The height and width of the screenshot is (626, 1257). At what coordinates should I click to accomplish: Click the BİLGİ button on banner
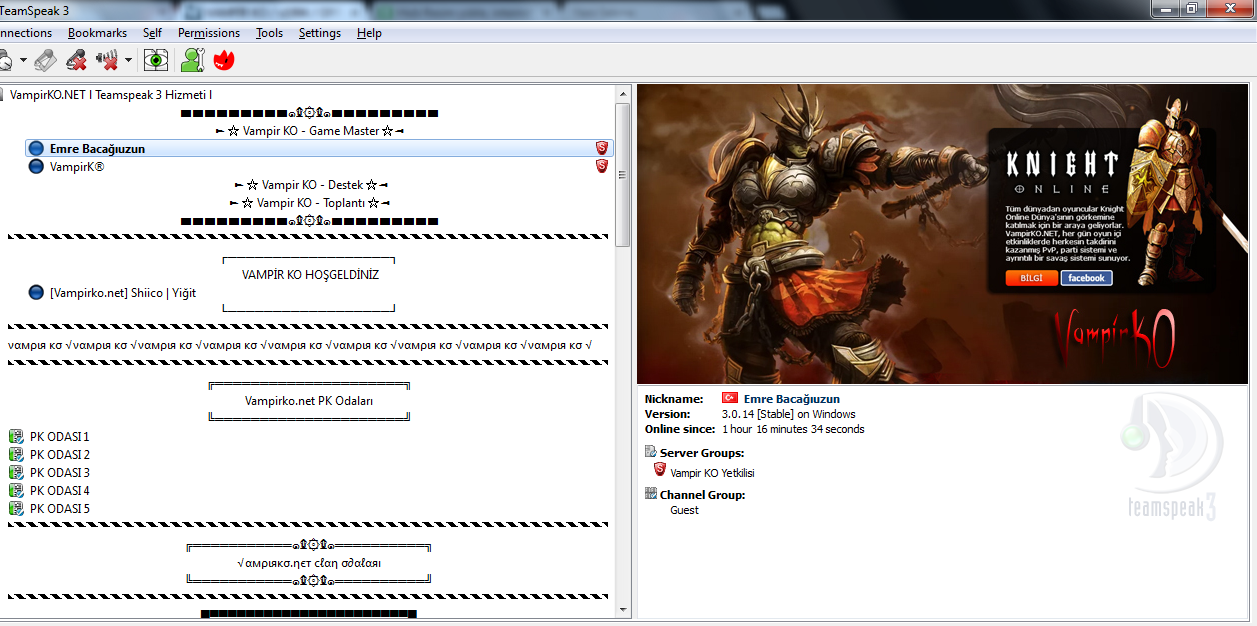(x=1031, y=278)
